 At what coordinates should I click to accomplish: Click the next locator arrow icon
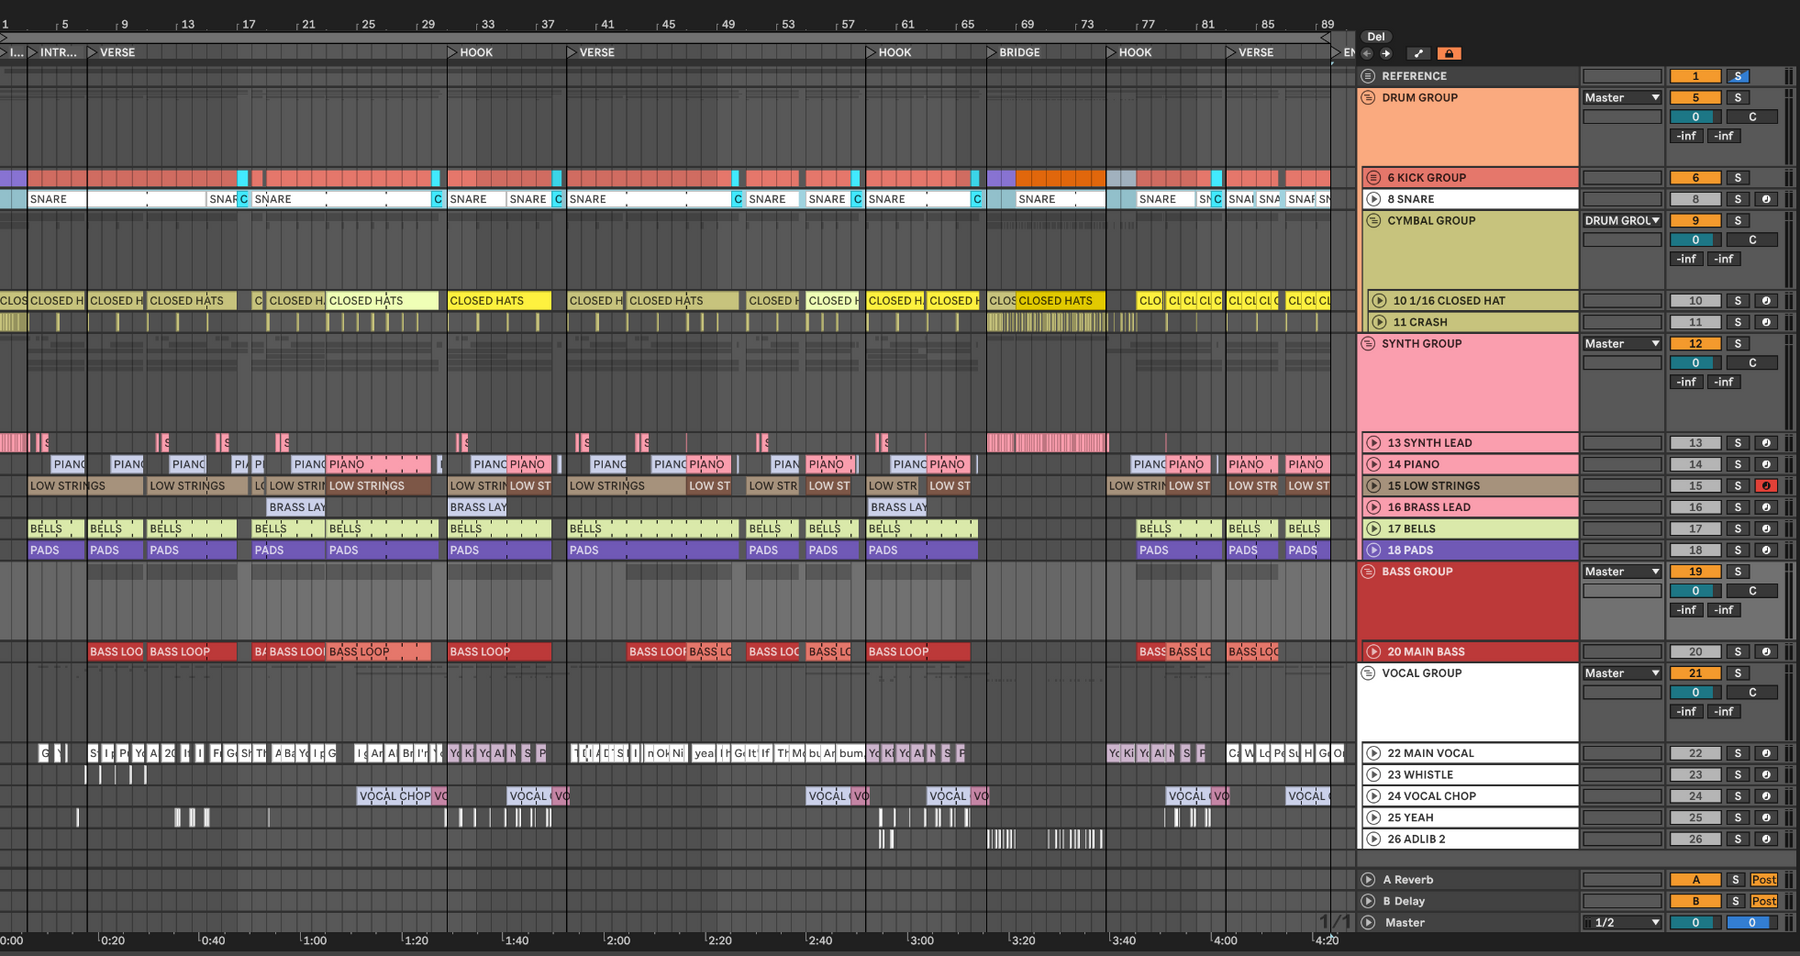click(x=1386, y=53)
